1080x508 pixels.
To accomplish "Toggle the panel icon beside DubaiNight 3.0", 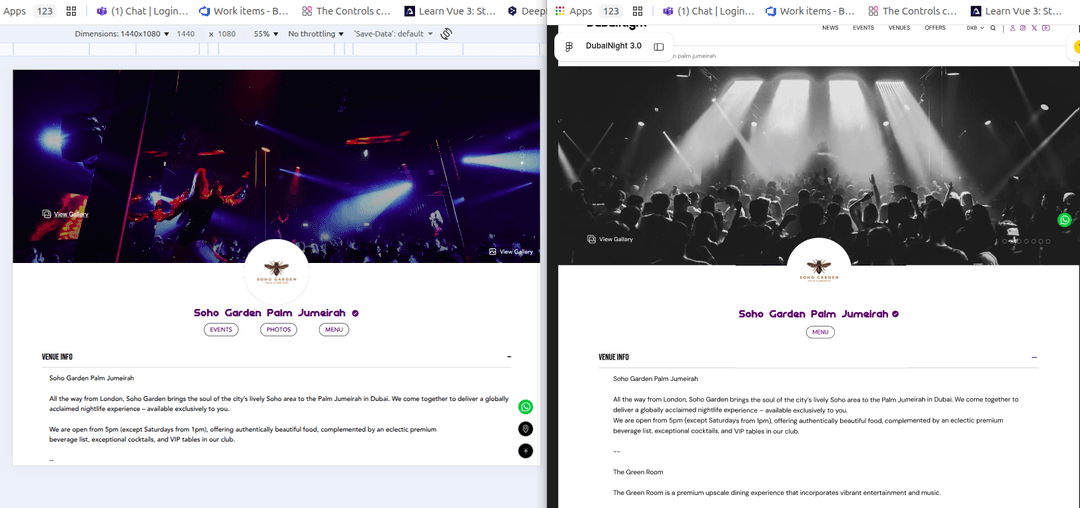I will coord(659,47).
